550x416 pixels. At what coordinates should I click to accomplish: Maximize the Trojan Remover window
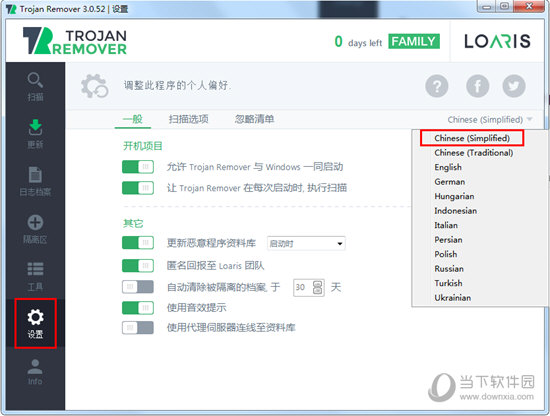click(504, 6)
